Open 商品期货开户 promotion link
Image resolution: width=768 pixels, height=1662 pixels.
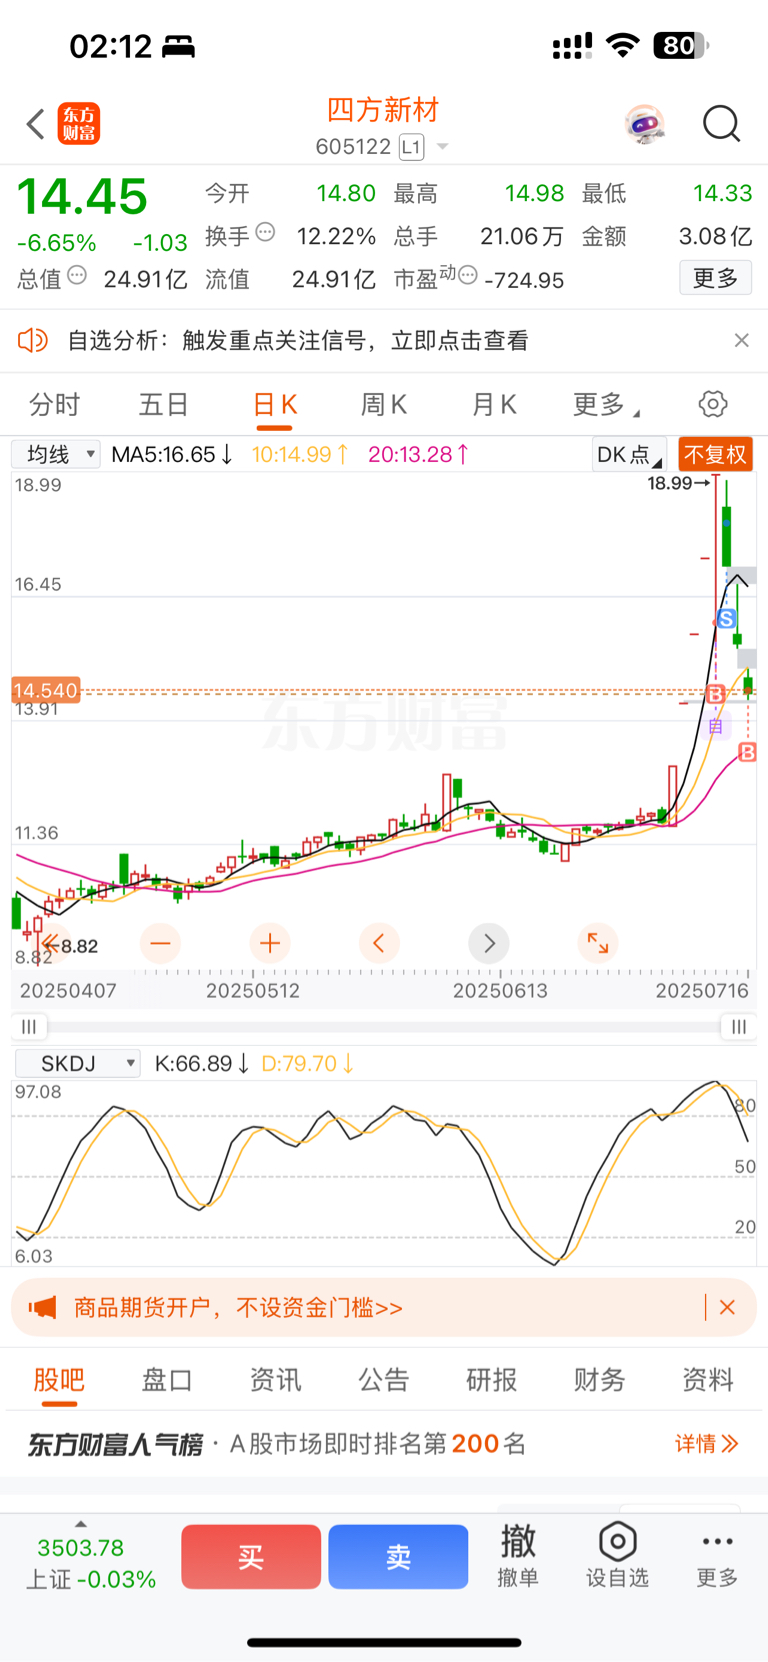pyautogui.click(x=238, y=1307)
